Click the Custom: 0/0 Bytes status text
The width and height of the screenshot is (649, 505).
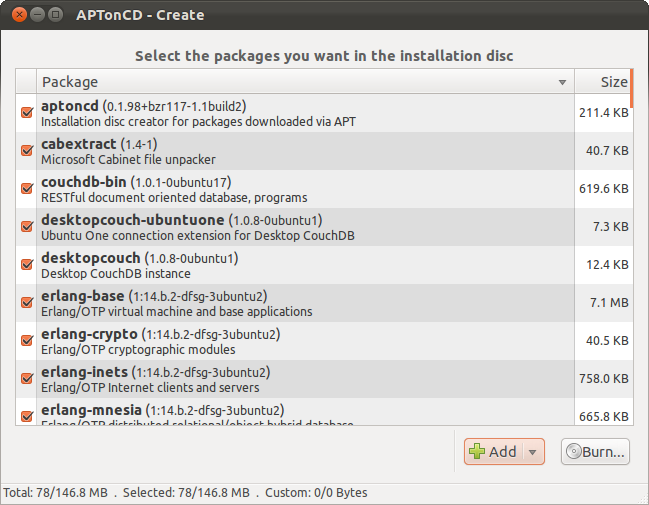coord(316,493)
